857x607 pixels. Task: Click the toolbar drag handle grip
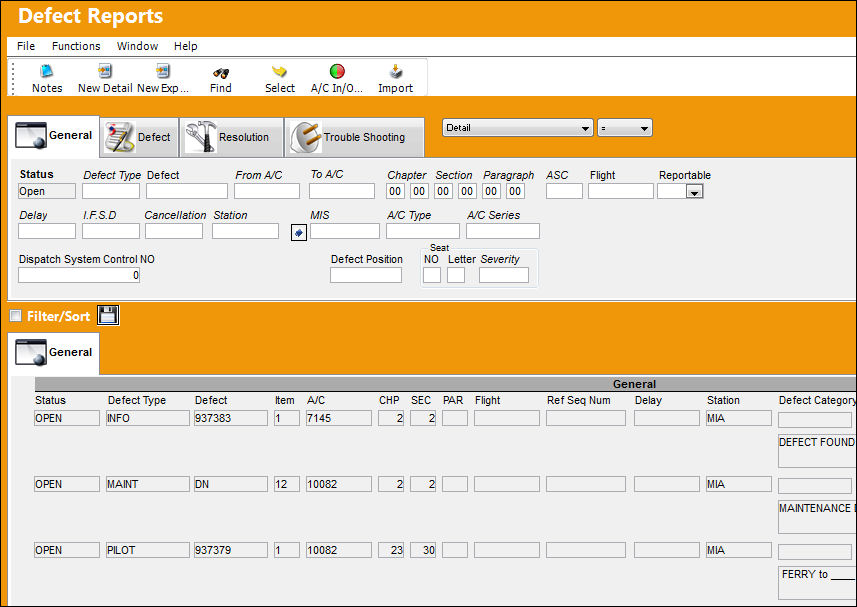click(13, 78)
